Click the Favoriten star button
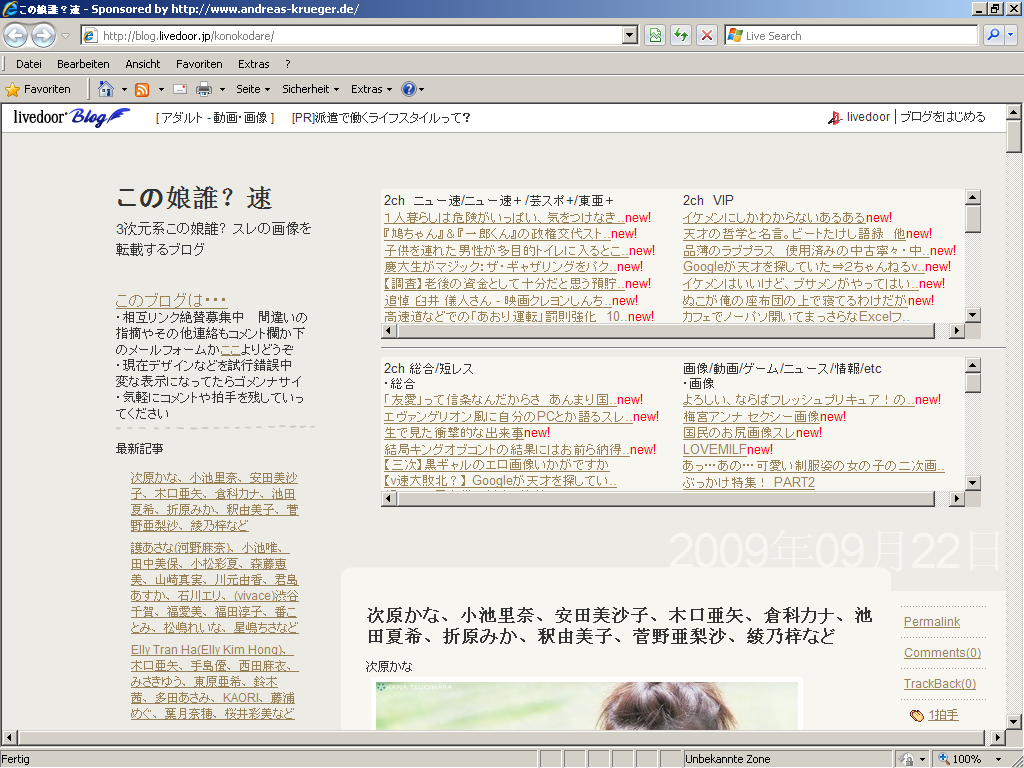 click(x=38, y=89)
